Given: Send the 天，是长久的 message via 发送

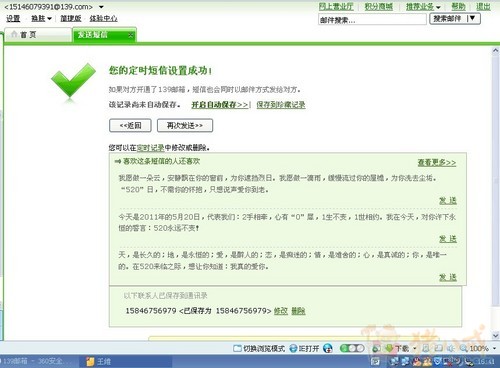Looking at the screenshot, I should pyautogui.click(x=448, y=277).
